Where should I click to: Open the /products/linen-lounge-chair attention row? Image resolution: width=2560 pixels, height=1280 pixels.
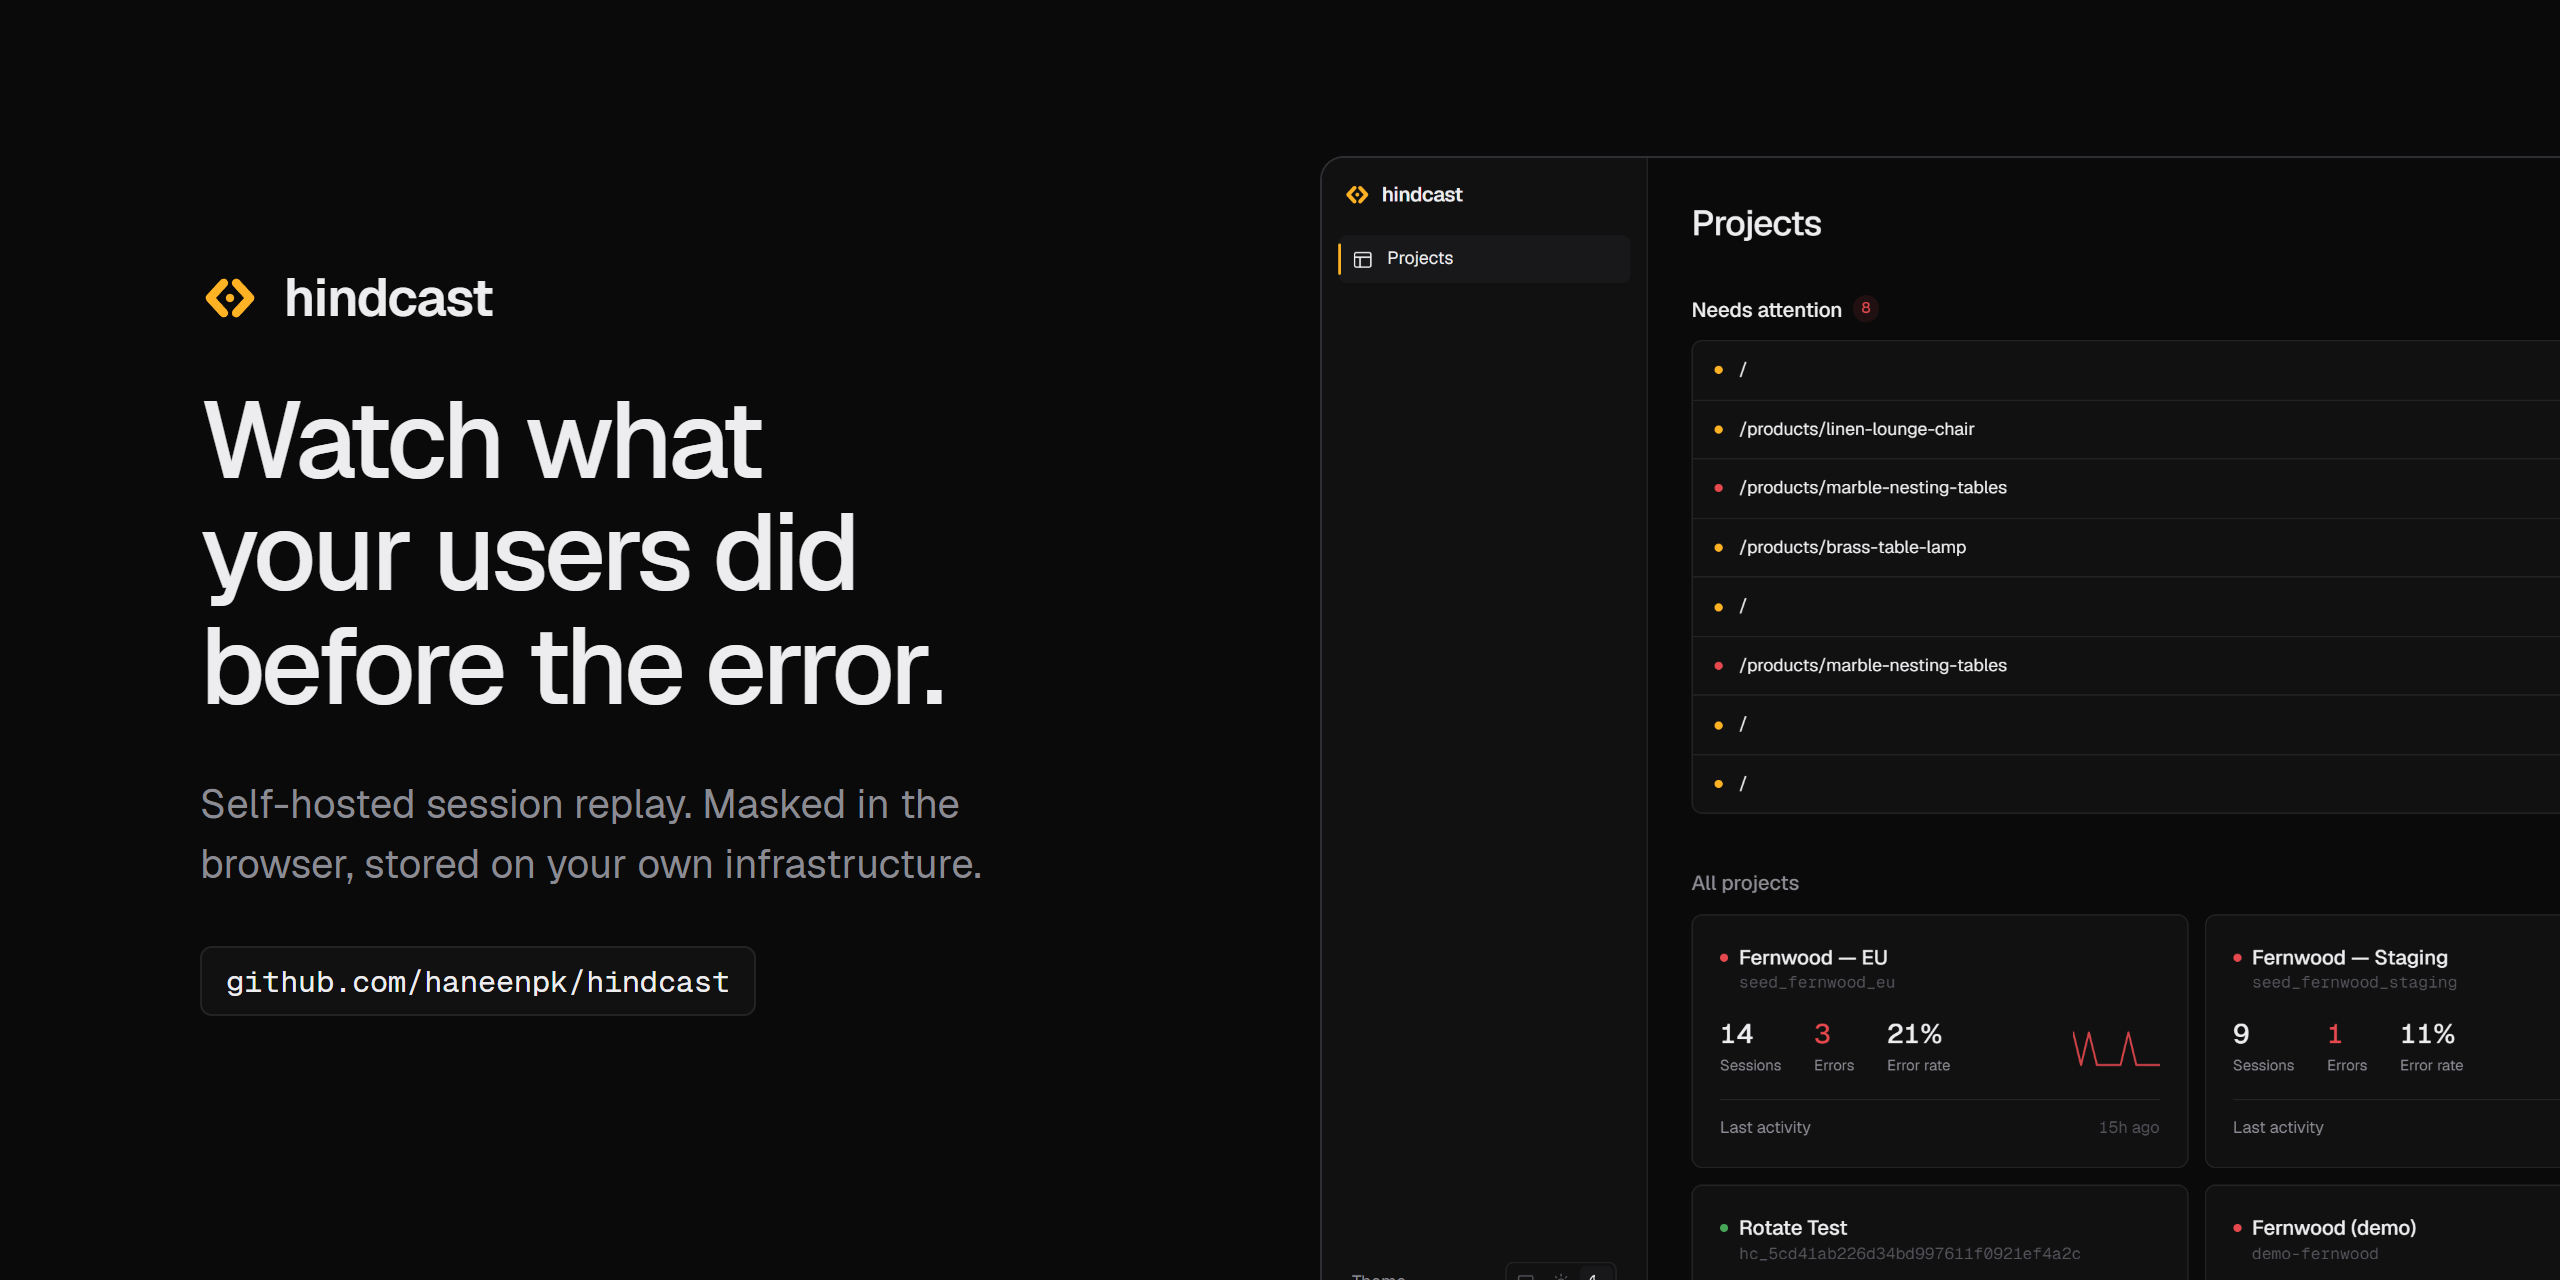(x=2126, y=430)
